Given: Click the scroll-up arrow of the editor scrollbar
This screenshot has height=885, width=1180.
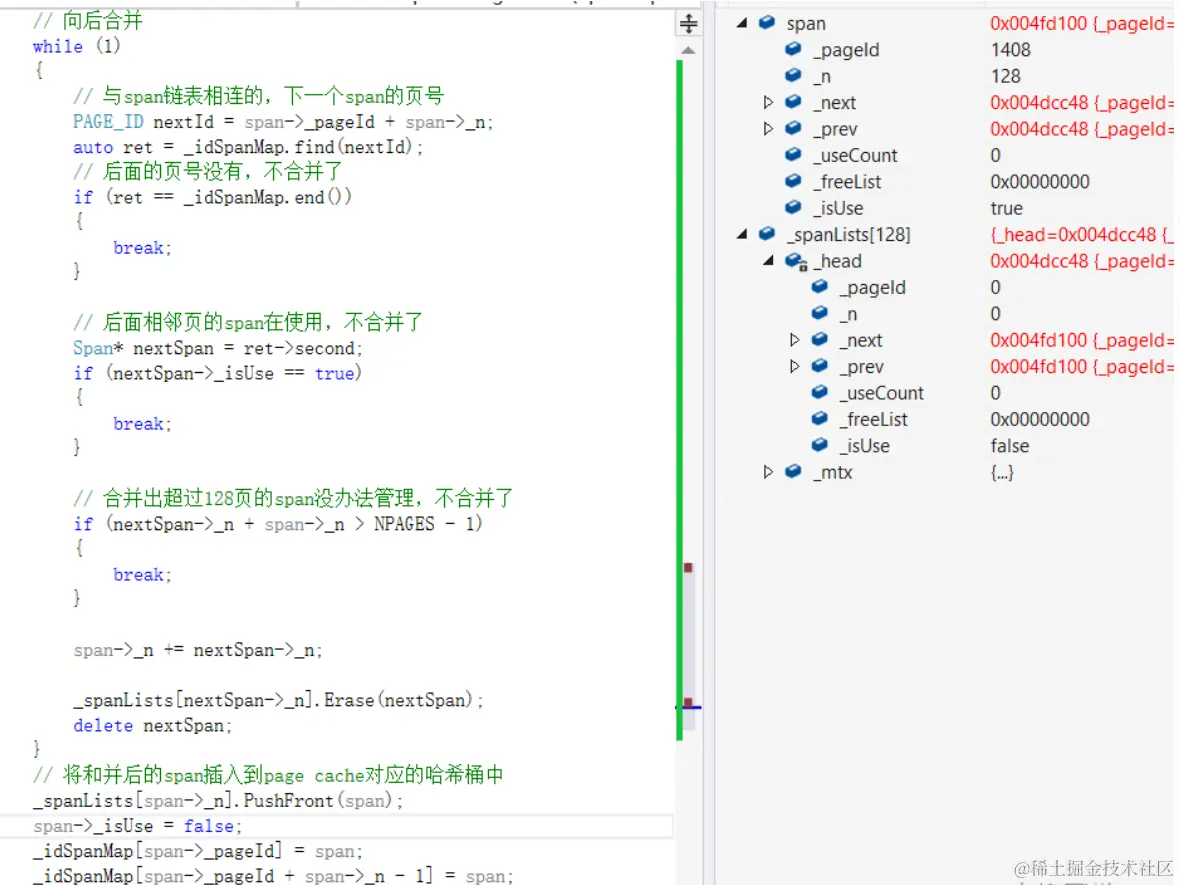Looking at the screenshot, I should pos(688,50).
